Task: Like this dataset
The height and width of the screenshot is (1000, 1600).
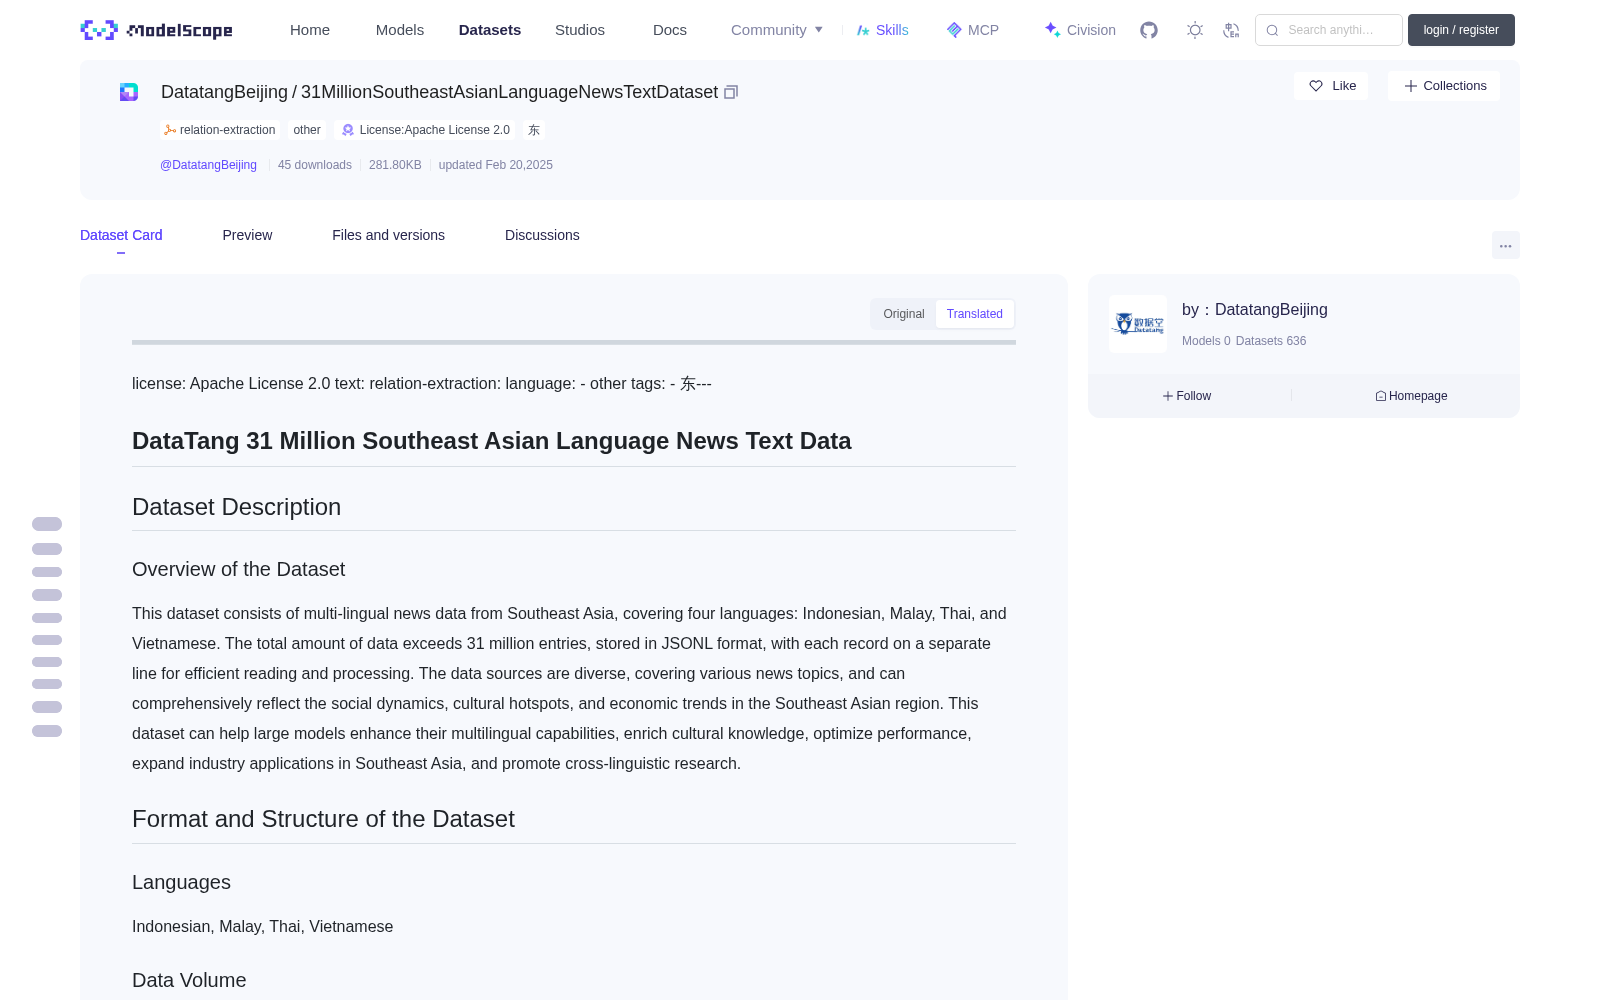Action: 1331,86
